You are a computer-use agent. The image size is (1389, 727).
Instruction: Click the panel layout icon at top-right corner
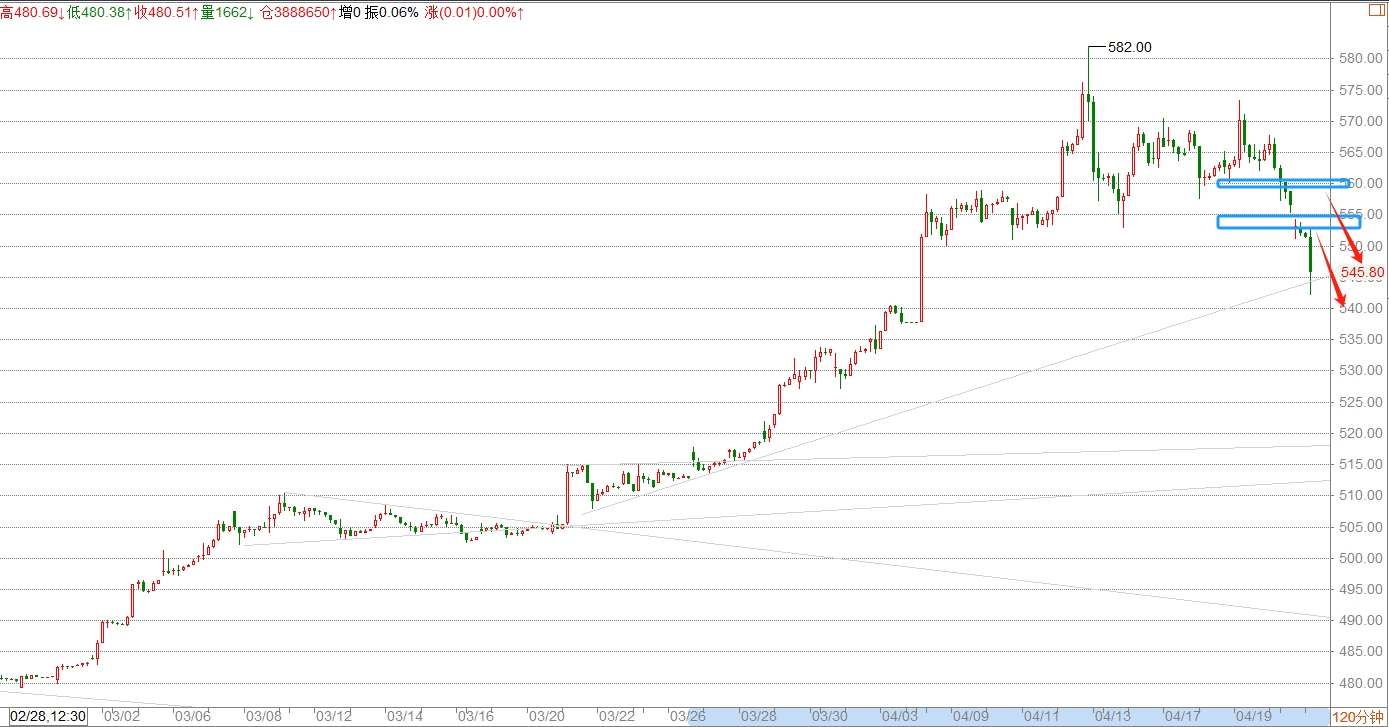1376,10
